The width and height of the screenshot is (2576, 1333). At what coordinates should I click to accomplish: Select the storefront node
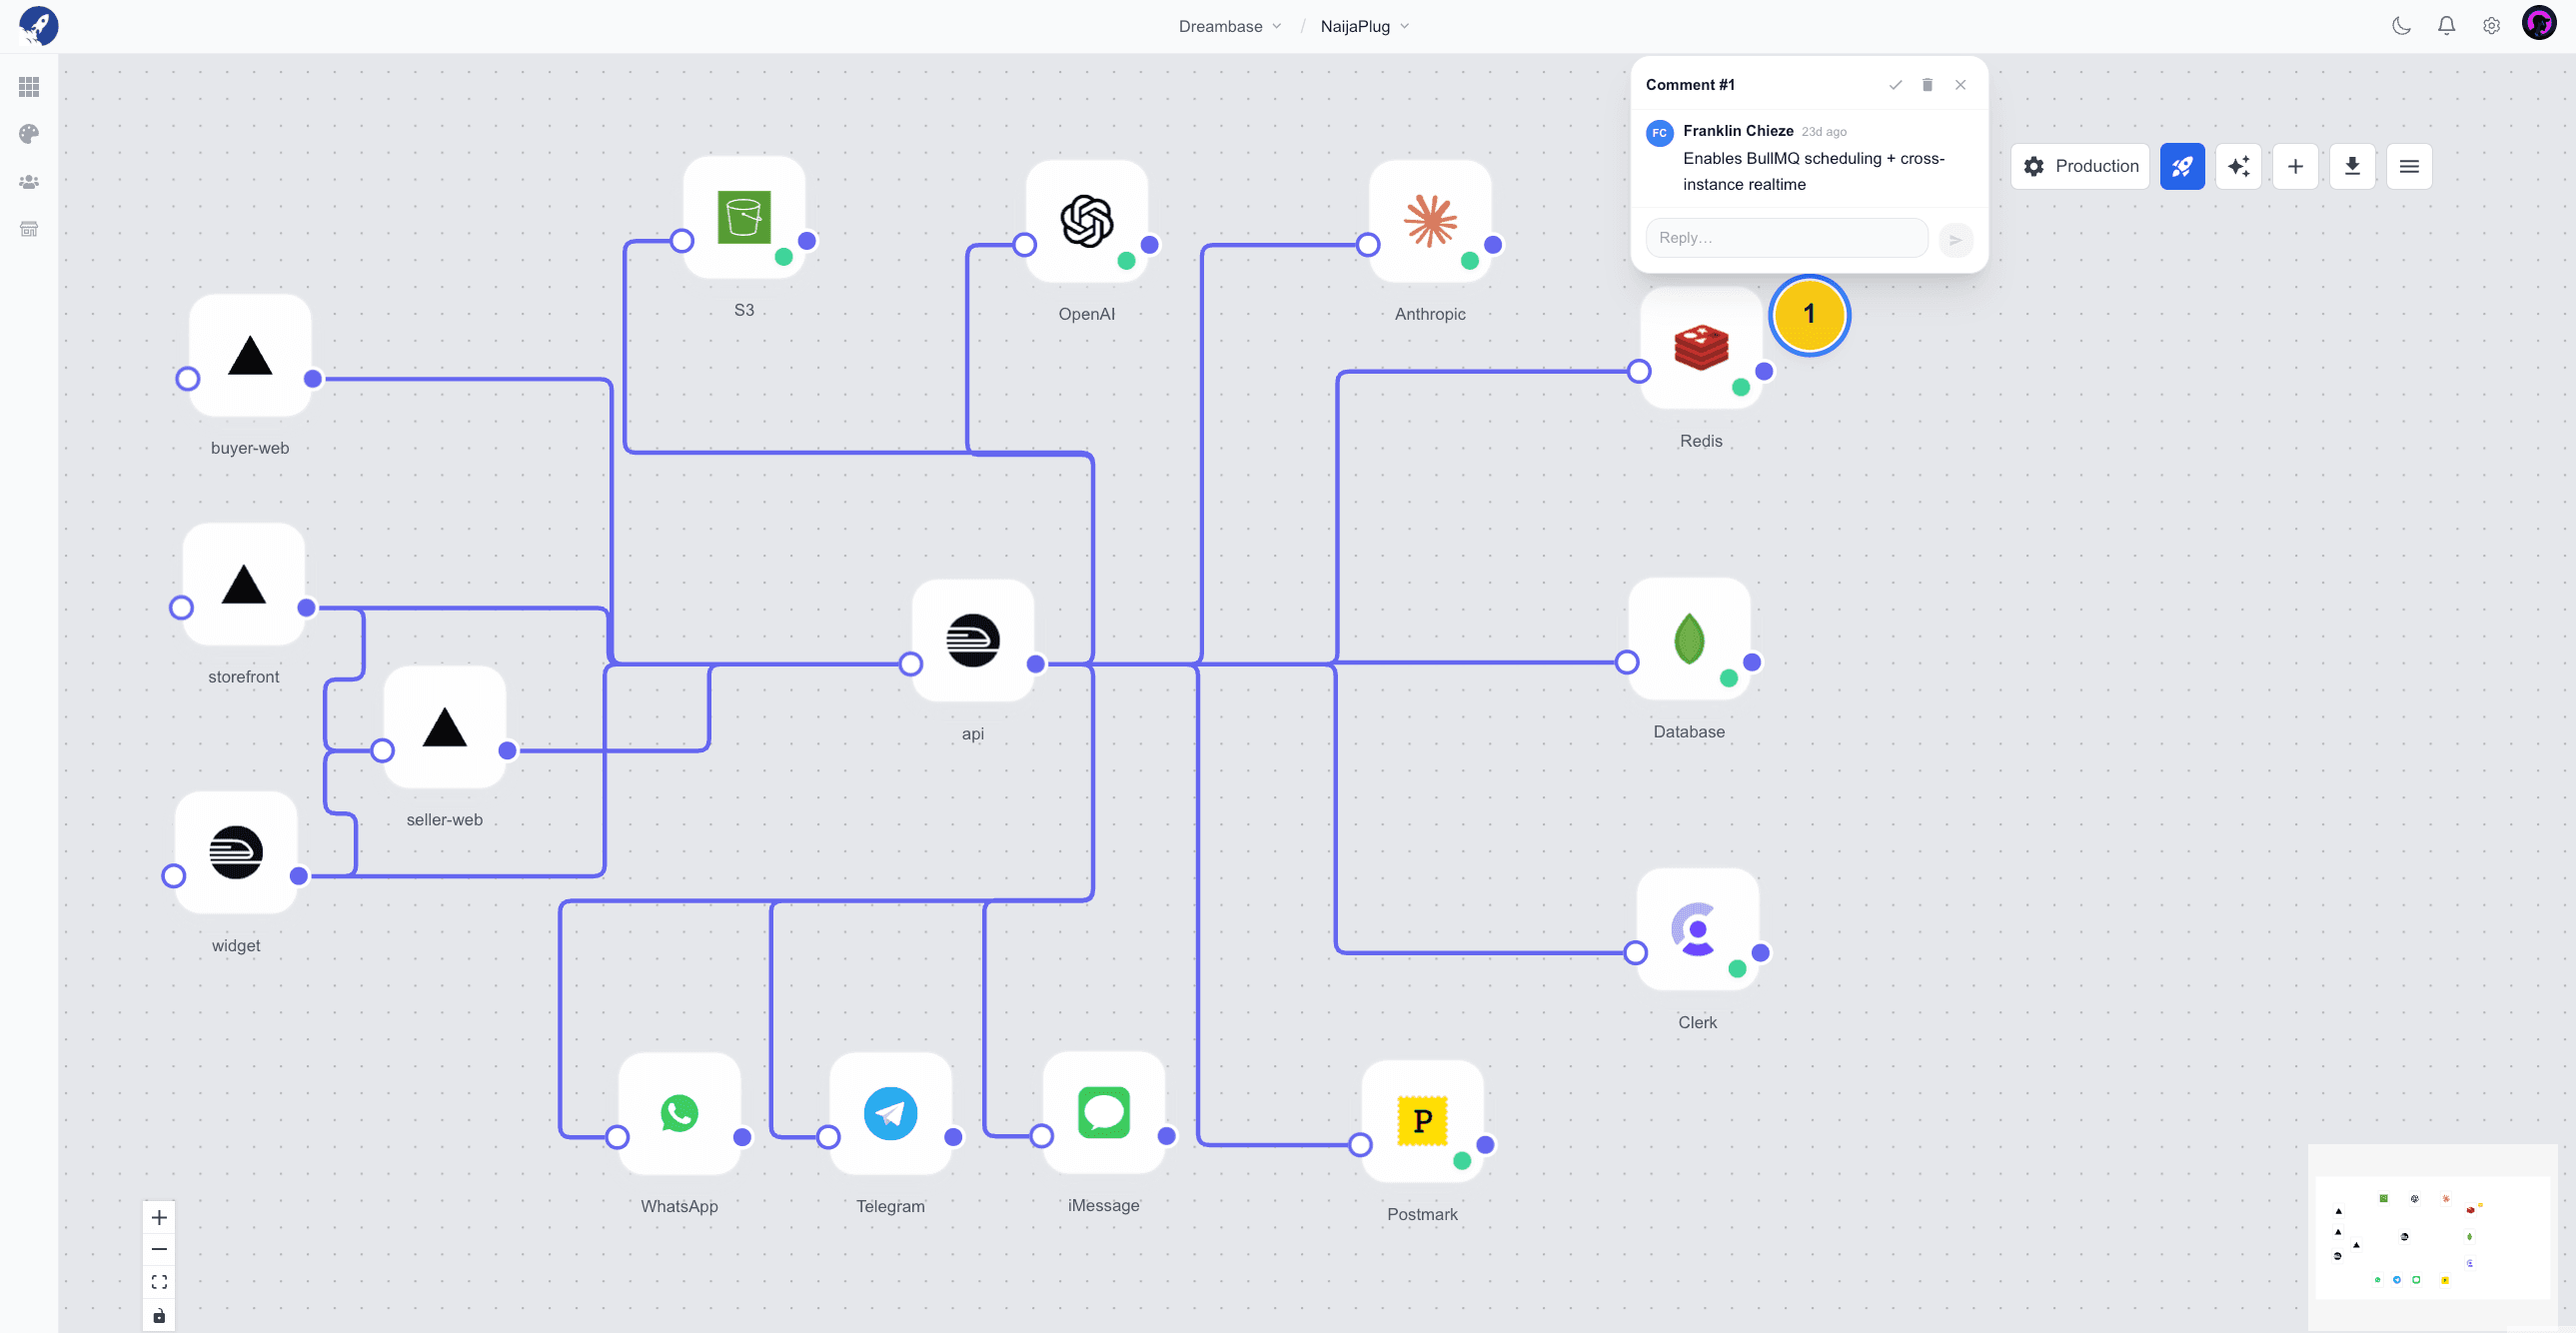click(244, 584)
